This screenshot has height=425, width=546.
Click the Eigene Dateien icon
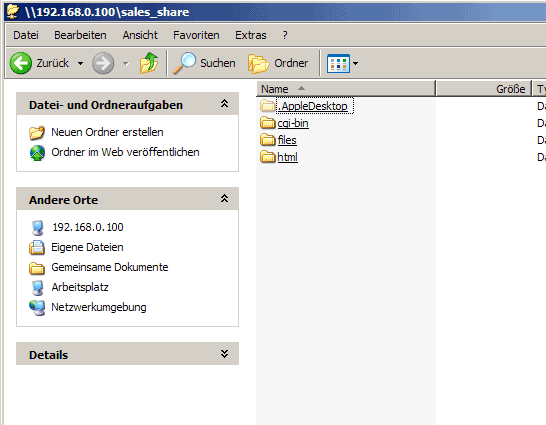[37, 247]
